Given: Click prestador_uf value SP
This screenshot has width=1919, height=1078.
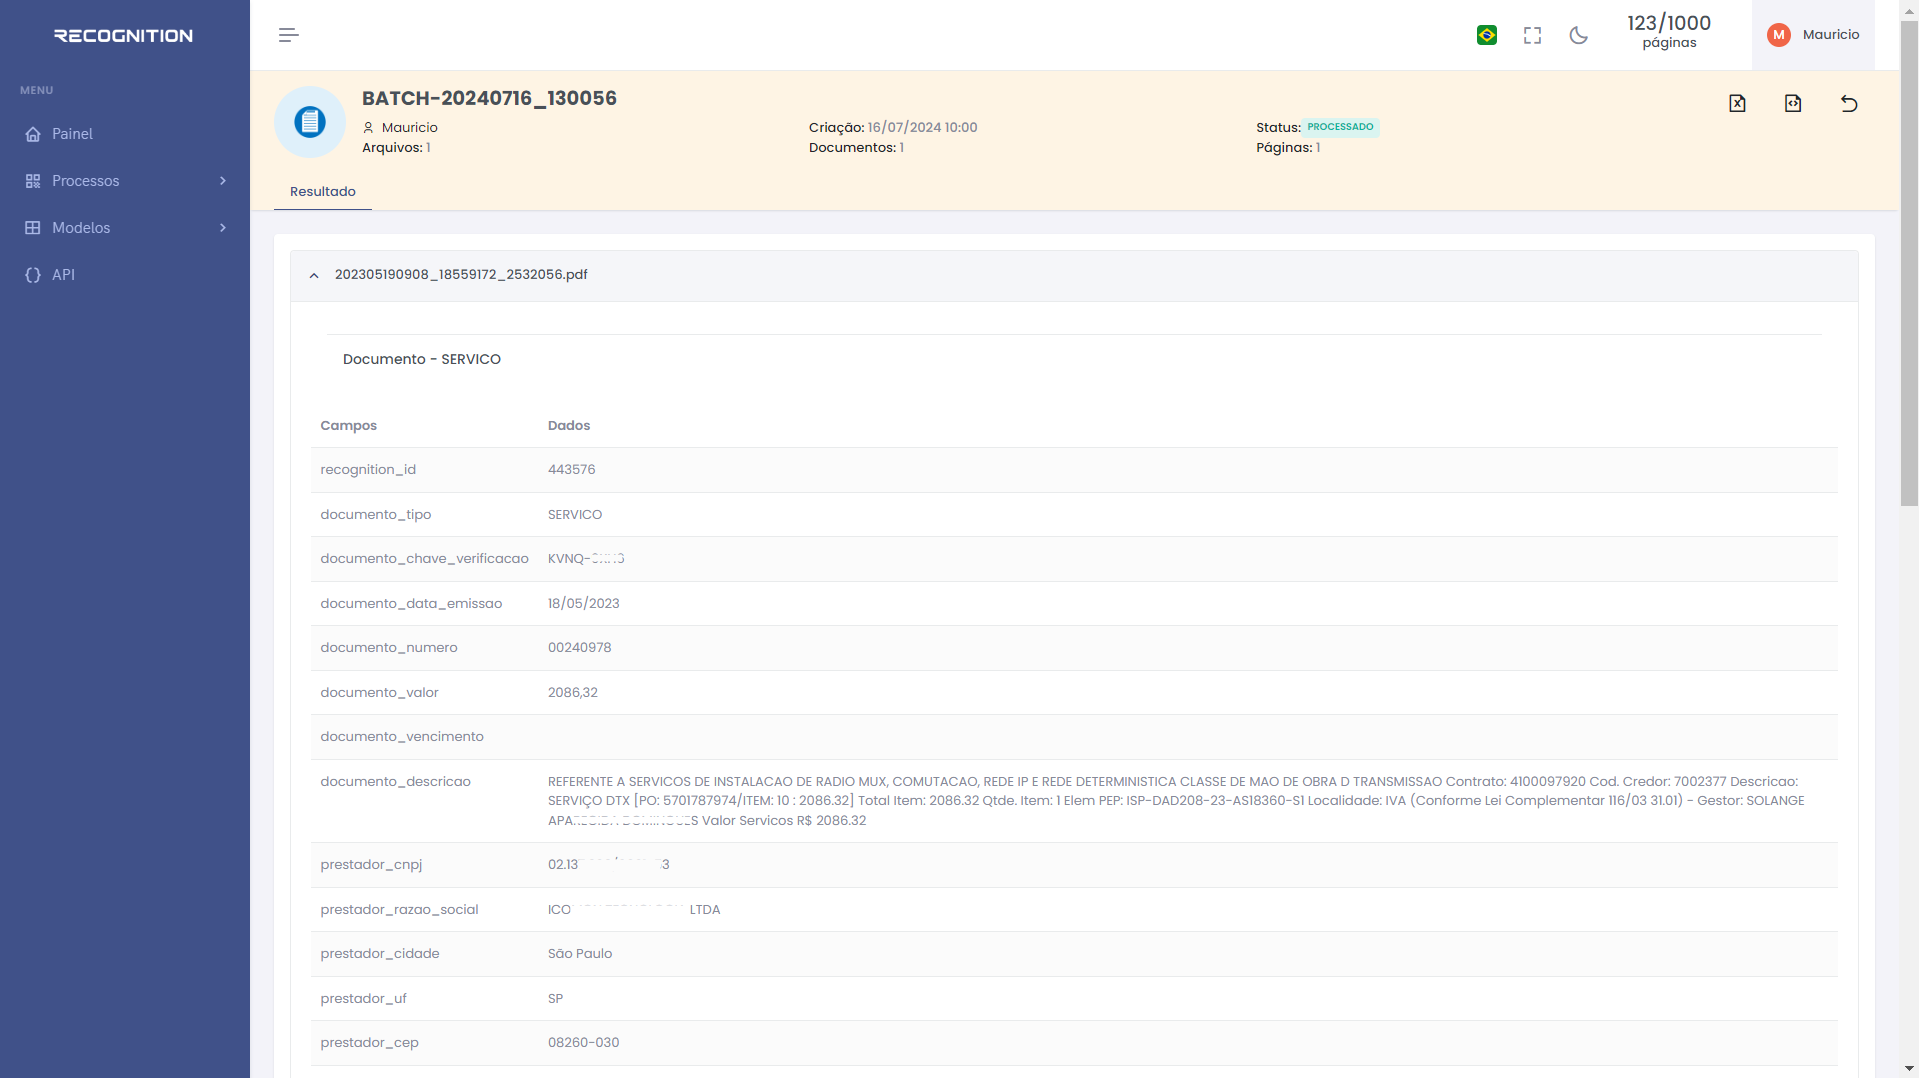Looking at the screenshot, I should point(556,999).
